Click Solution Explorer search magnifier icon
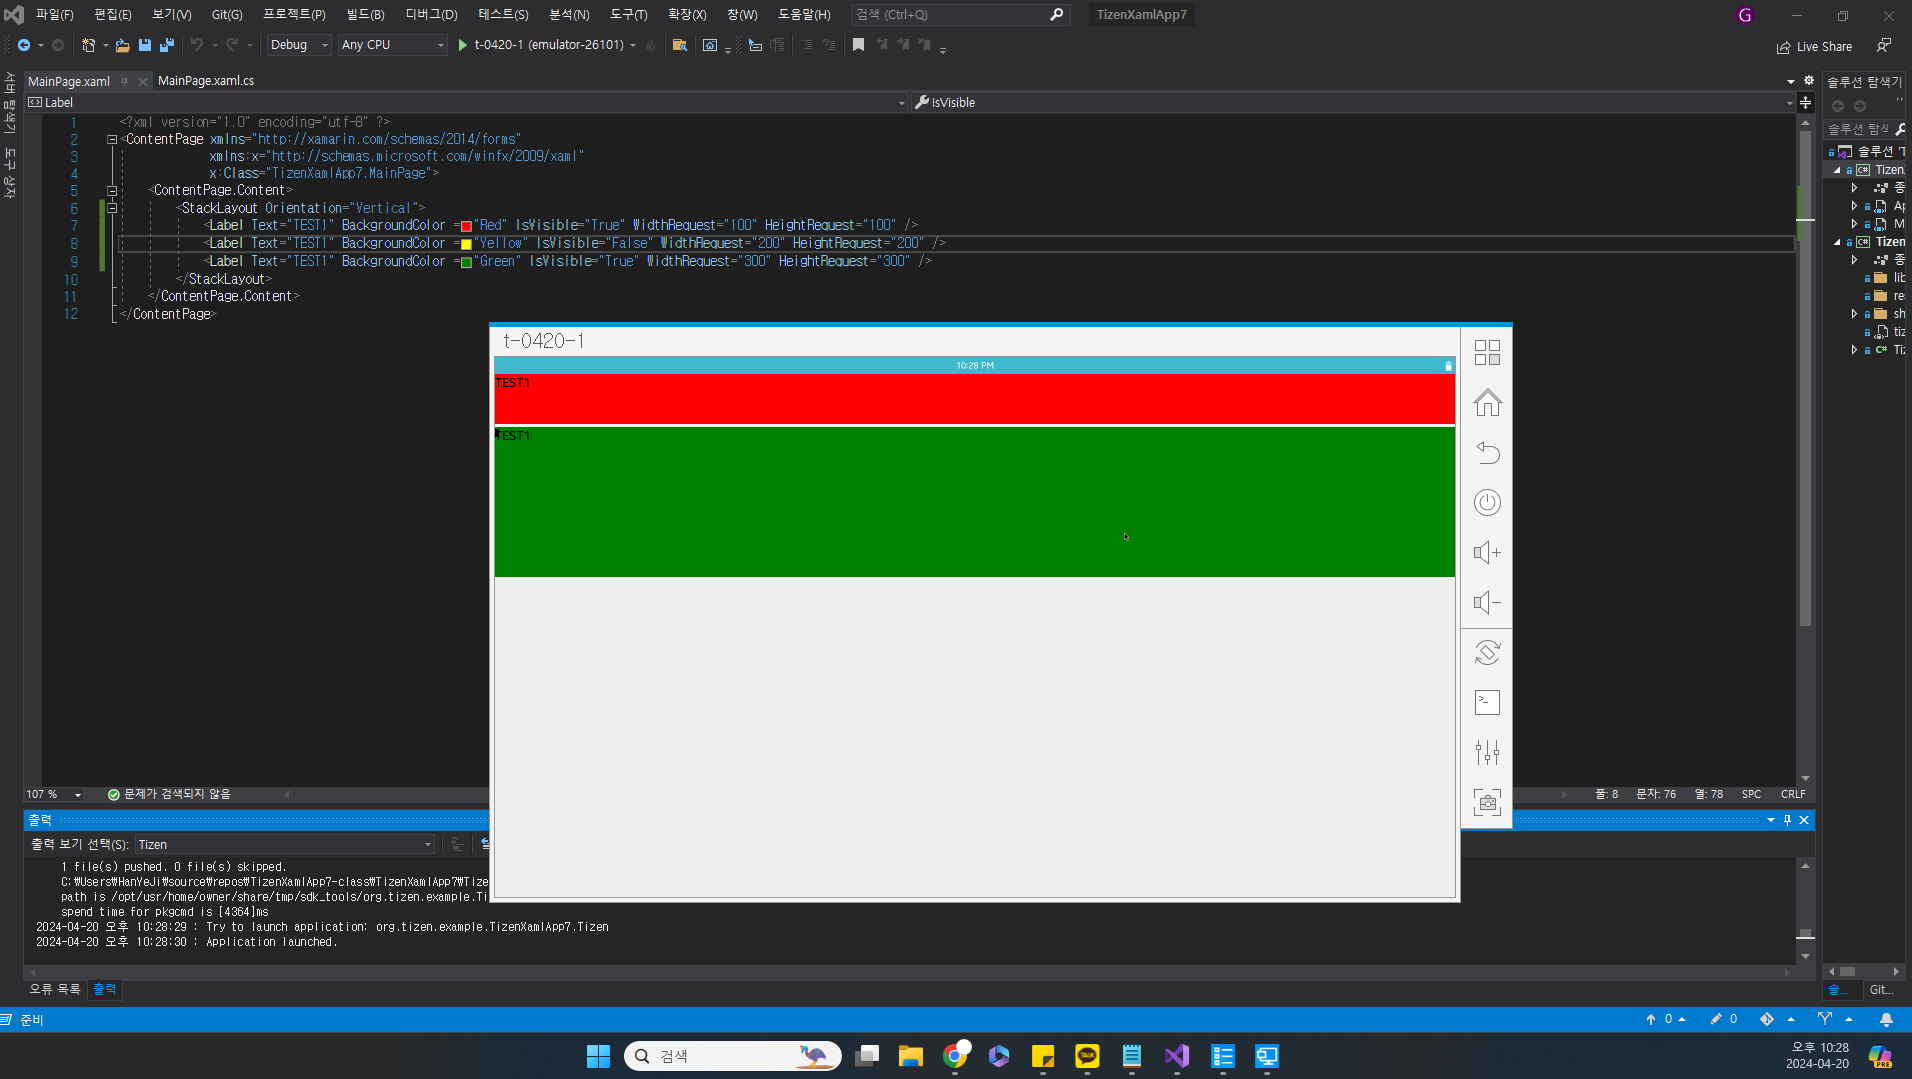Screen dimensions: 1912x1079 1899,129
